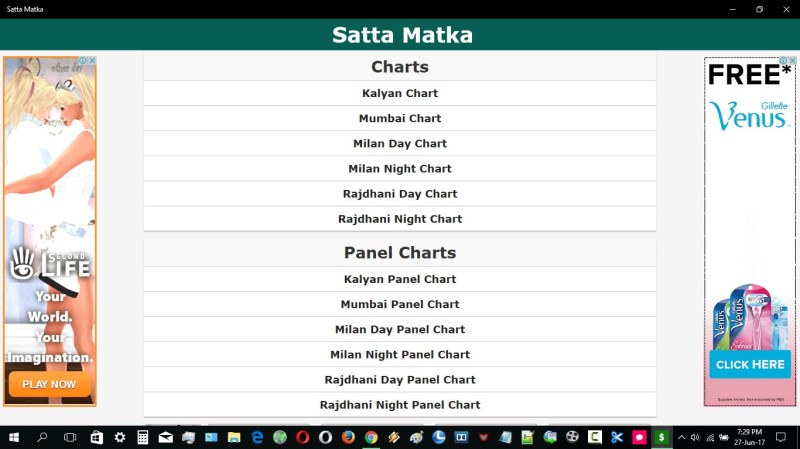The width and height of the screenshot is (800, 449).
Task: Open Rajdhani Day Panel Chart
Action: click(400, 380)
